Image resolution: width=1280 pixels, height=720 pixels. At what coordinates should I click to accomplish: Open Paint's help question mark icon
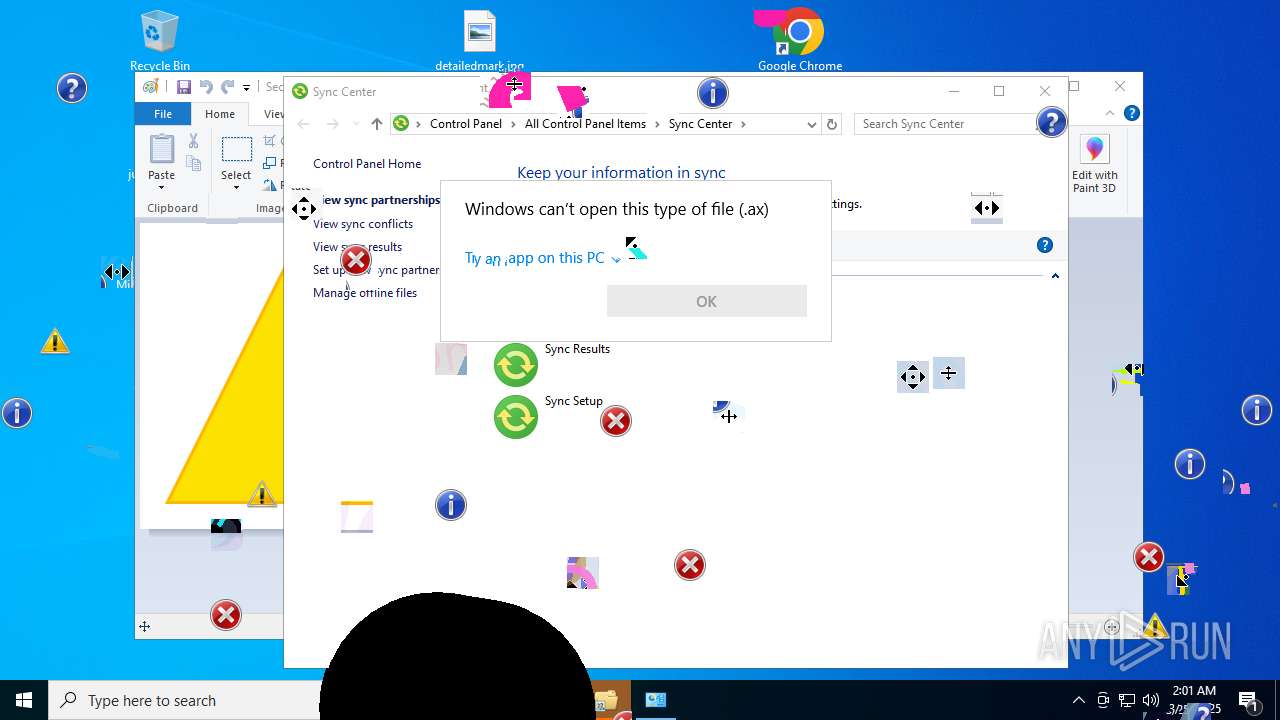(x=1133, y=114)
